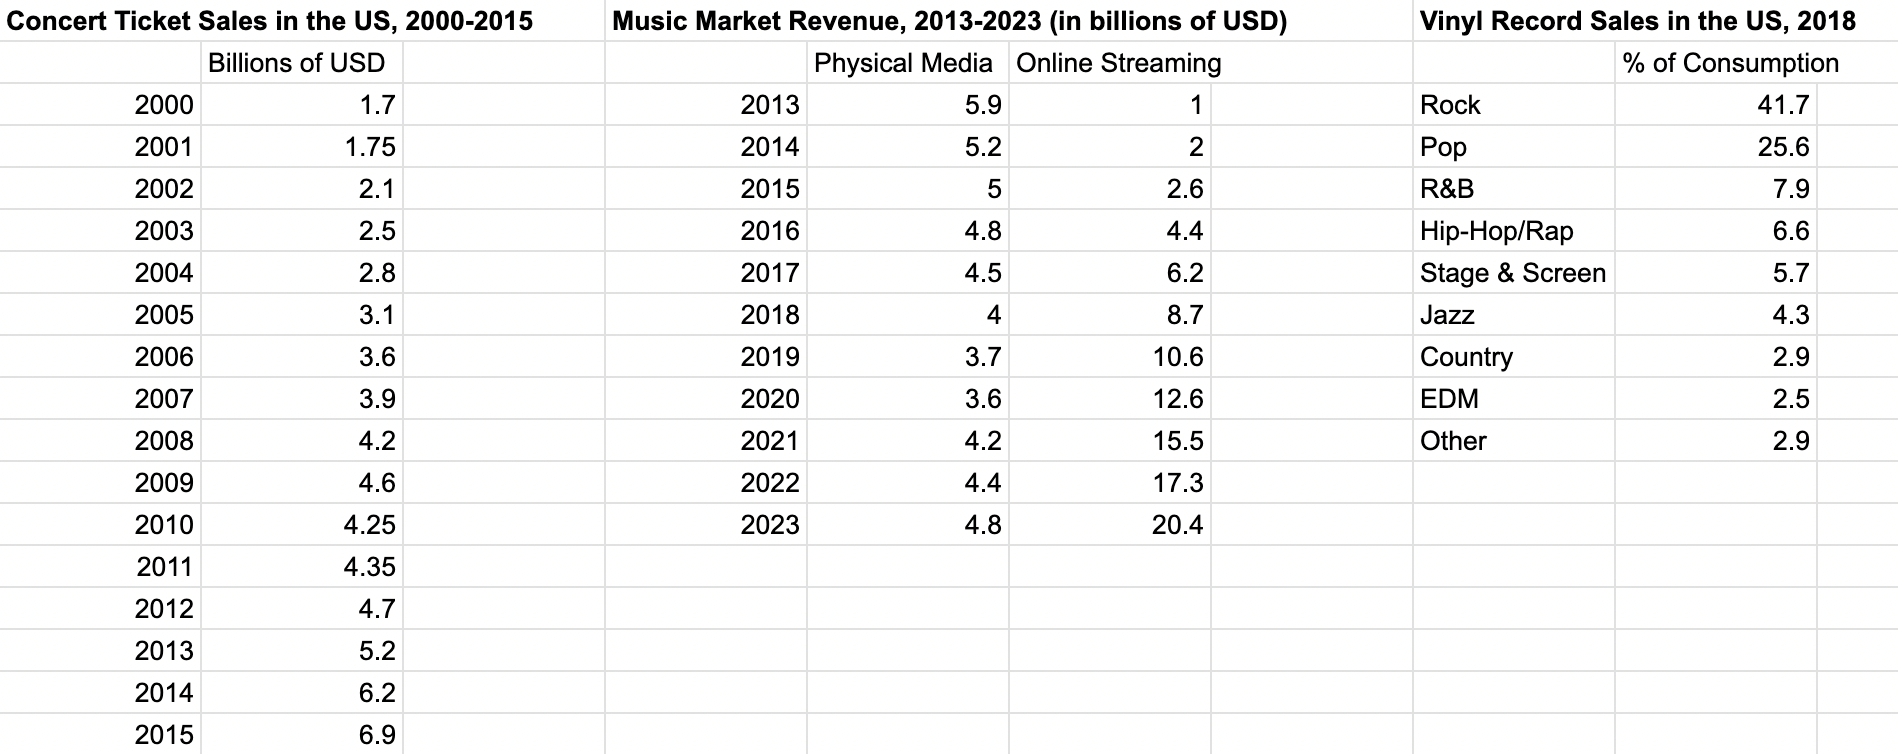Screen dimensions: 1898x754
Task: Select the Rock genre cell
Action: 1450,105
